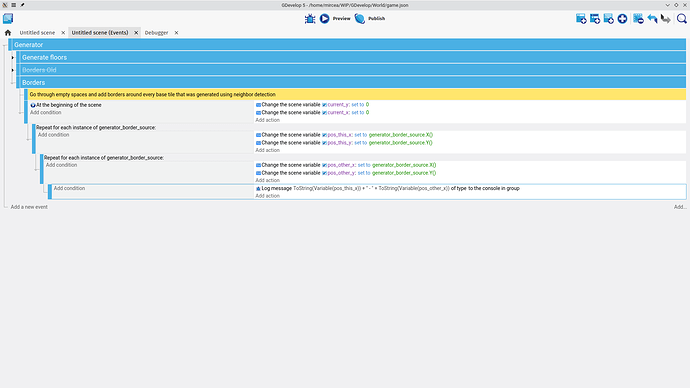Click the Publish button label
The image size is (690, 388).
(377, 18)
